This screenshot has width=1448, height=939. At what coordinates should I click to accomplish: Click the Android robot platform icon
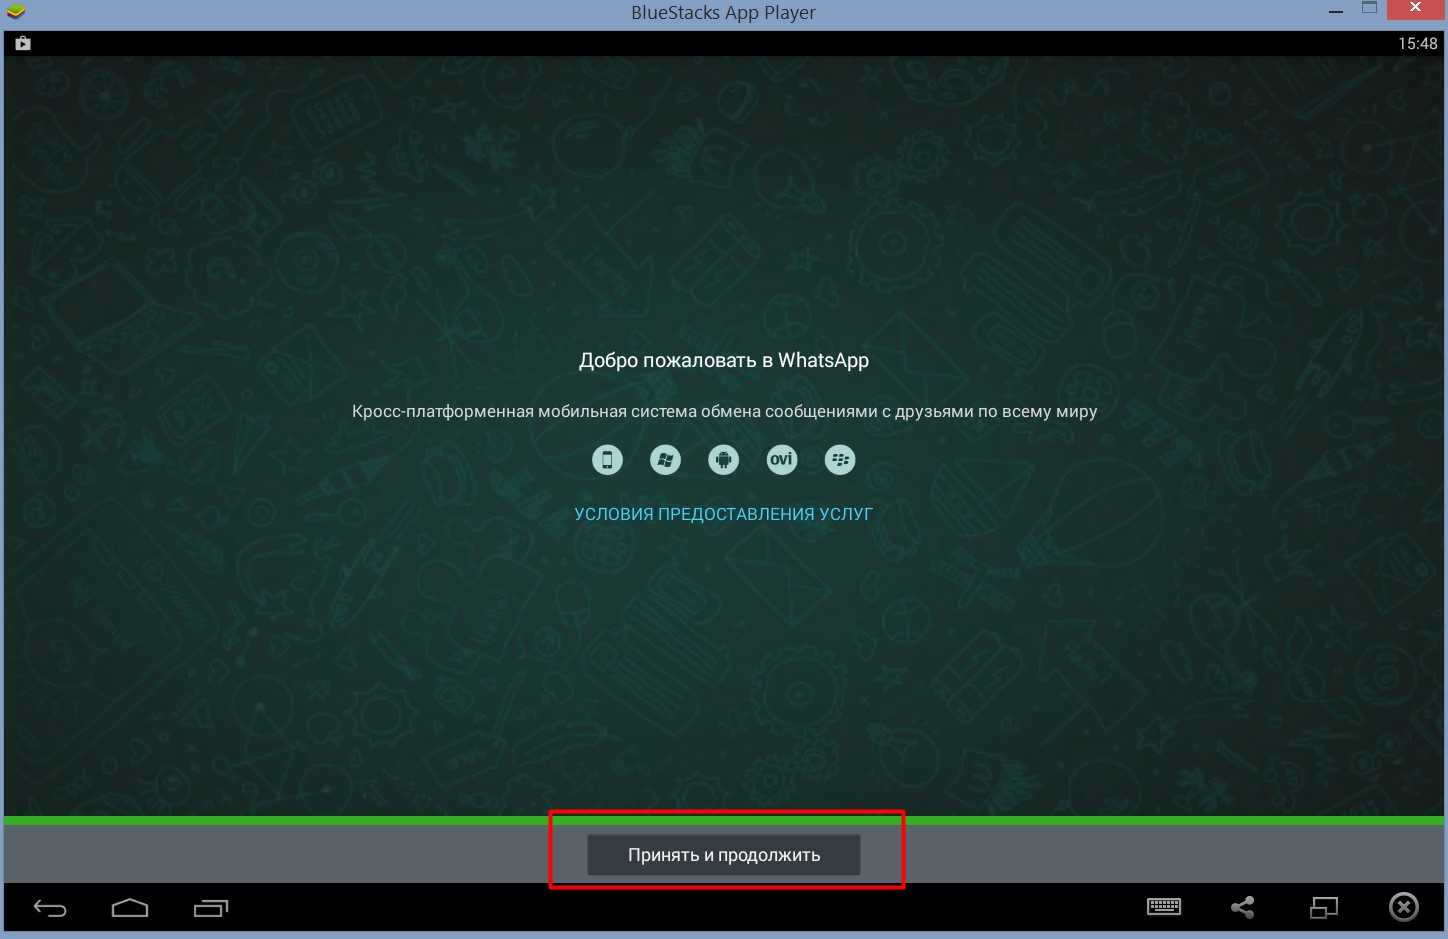coord(723,460)
